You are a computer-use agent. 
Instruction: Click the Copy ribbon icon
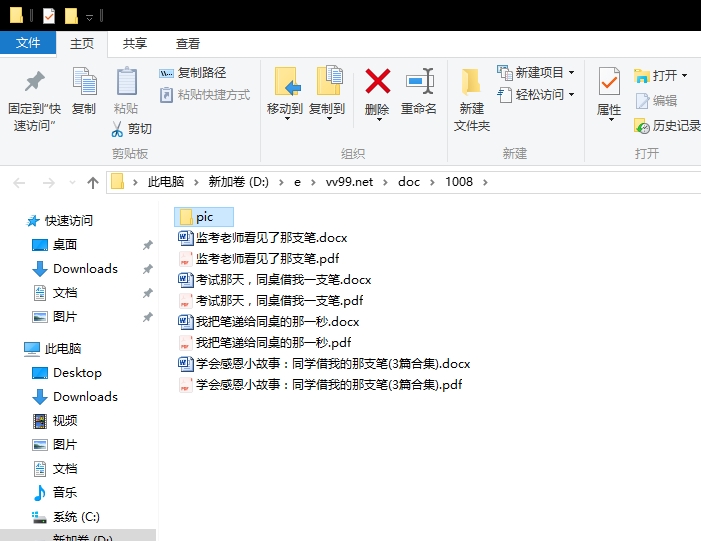tap(84, 81)
